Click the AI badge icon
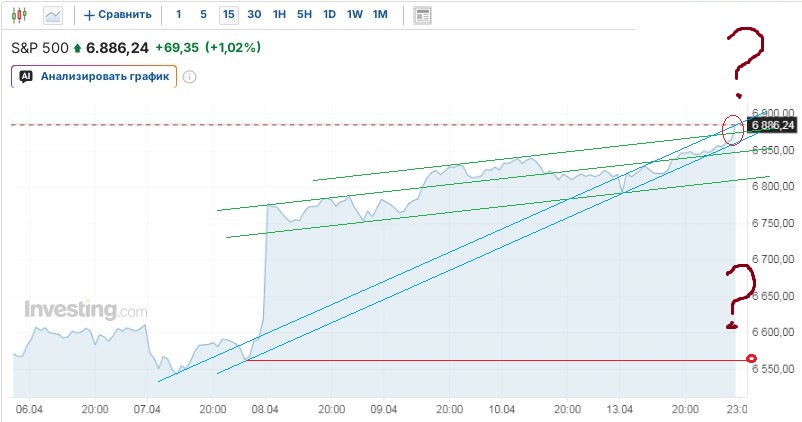The width and height of the screenshot is (802, 422). click(26, 76)
